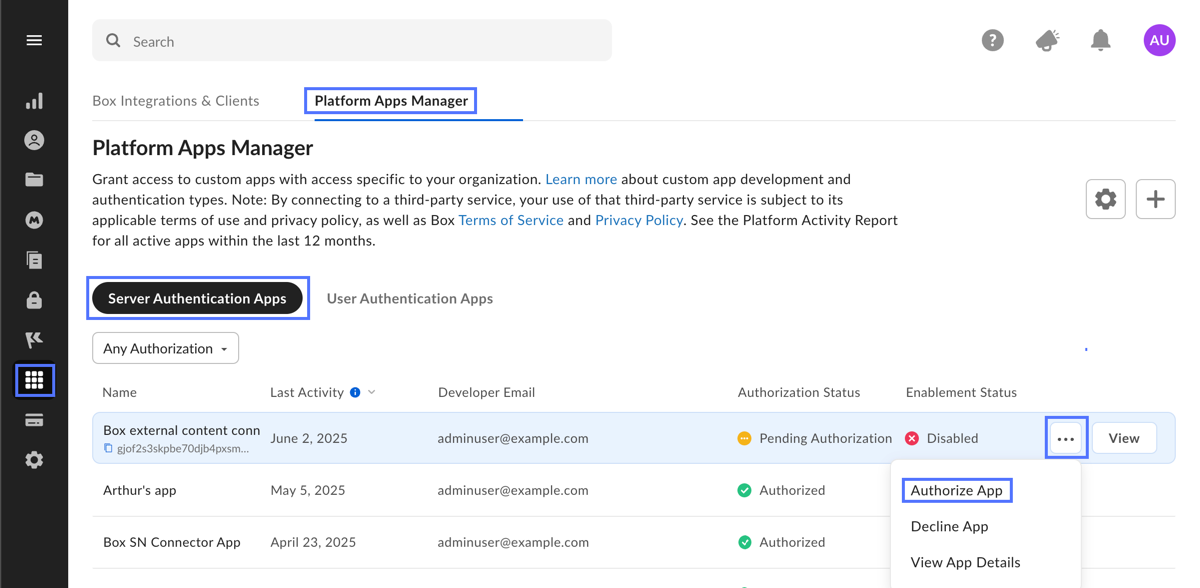Viewport: 1200px width, 588px height.
Task: Open the Terms of Service link
Action: (511, 220)
